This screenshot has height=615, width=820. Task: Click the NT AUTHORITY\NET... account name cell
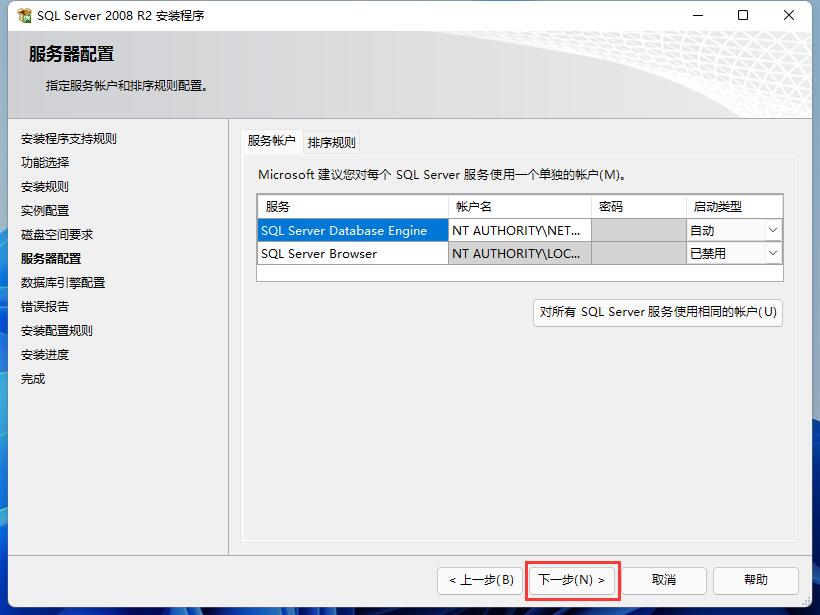[520, 231]
